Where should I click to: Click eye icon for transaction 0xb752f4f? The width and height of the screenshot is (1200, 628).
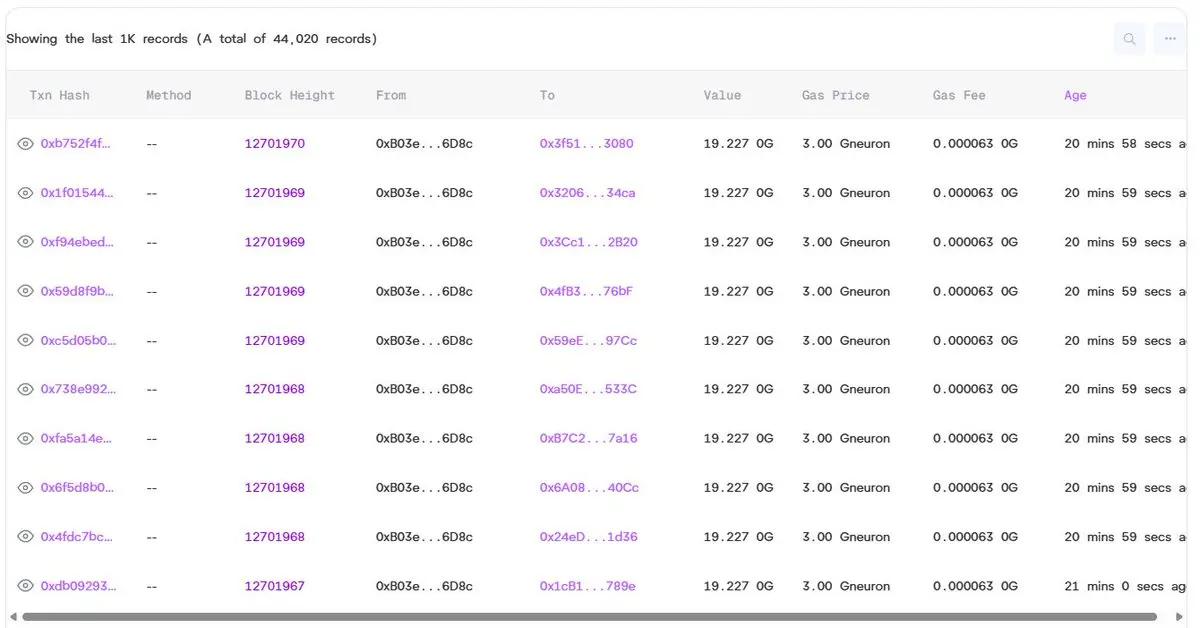point(26,144)
